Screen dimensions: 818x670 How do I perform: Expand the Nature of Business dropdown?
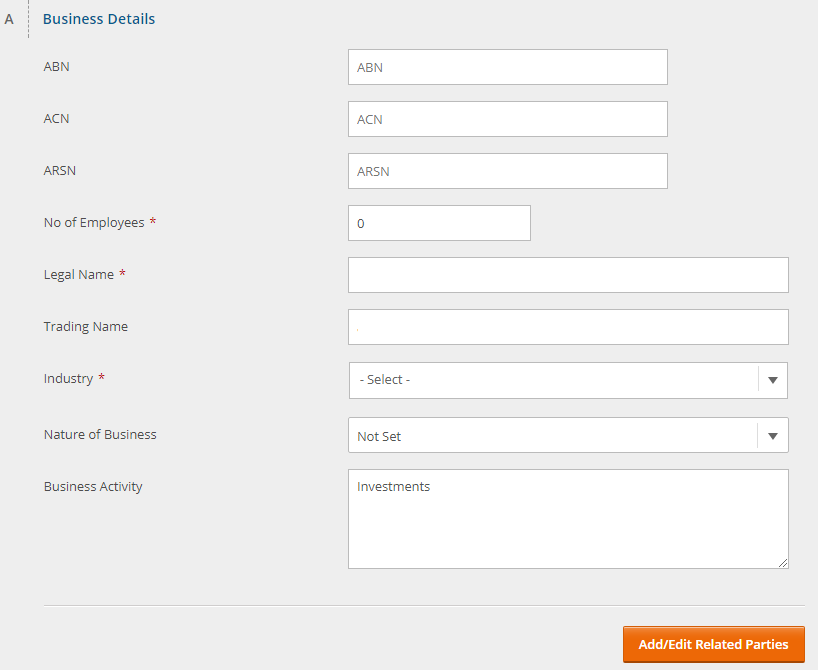click(x=568, y=435)
